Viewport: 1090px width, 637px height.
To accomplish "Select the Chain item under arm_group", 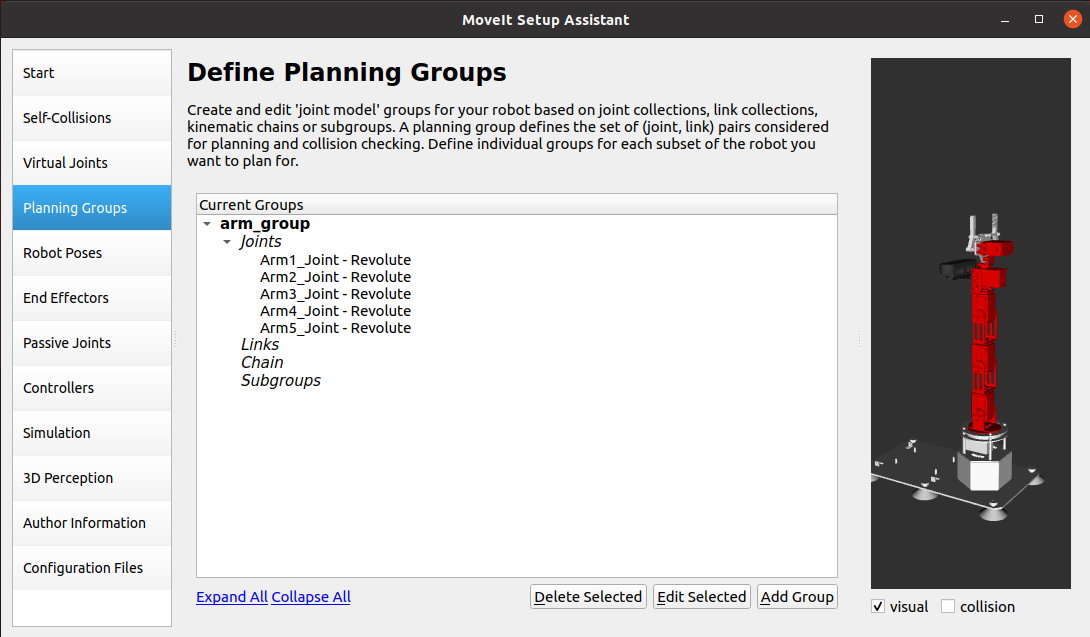I will coord(262,362).
